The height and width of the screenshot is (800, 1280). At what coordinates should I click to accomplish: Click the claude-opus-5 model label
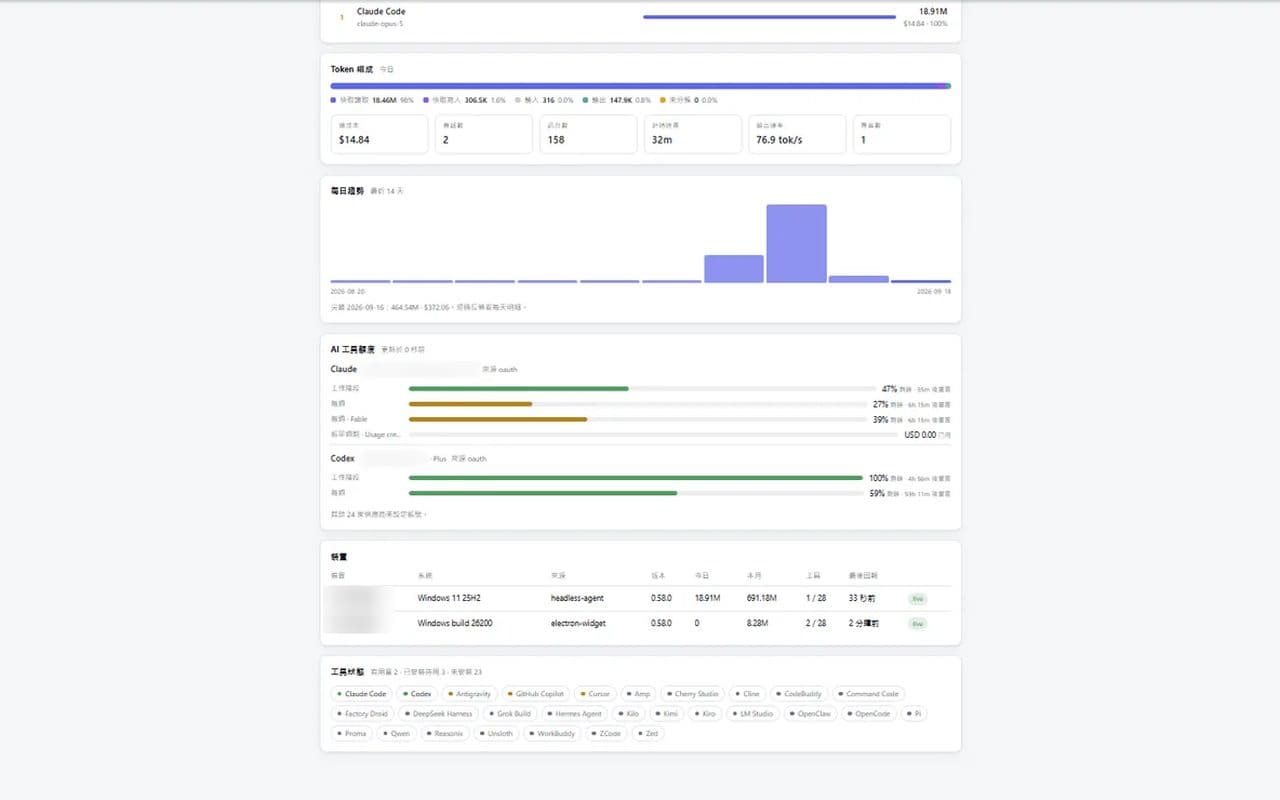pos(380,23)
